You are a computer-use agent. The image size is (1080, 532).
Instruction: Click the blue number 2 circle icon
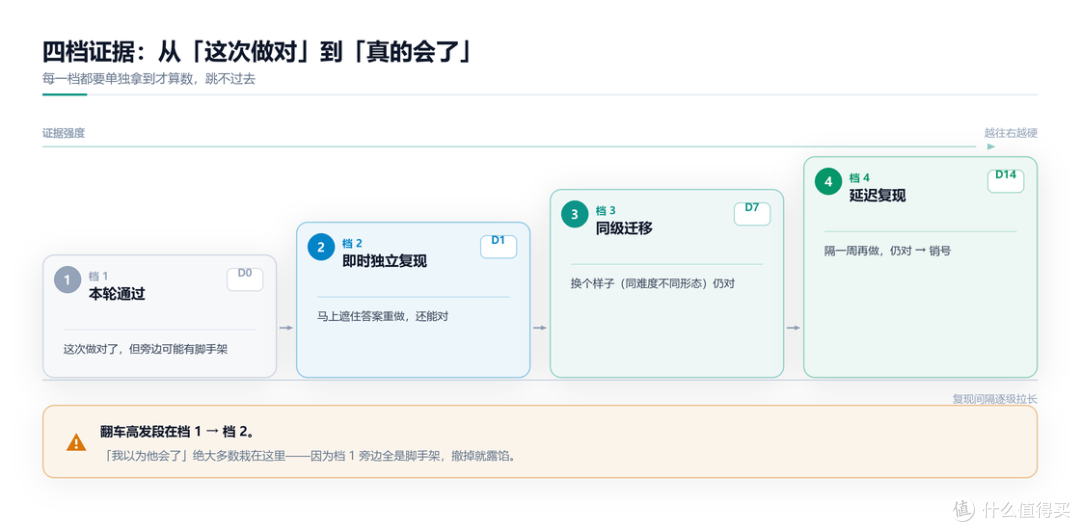pyautogui.click(x=321, y=247)
